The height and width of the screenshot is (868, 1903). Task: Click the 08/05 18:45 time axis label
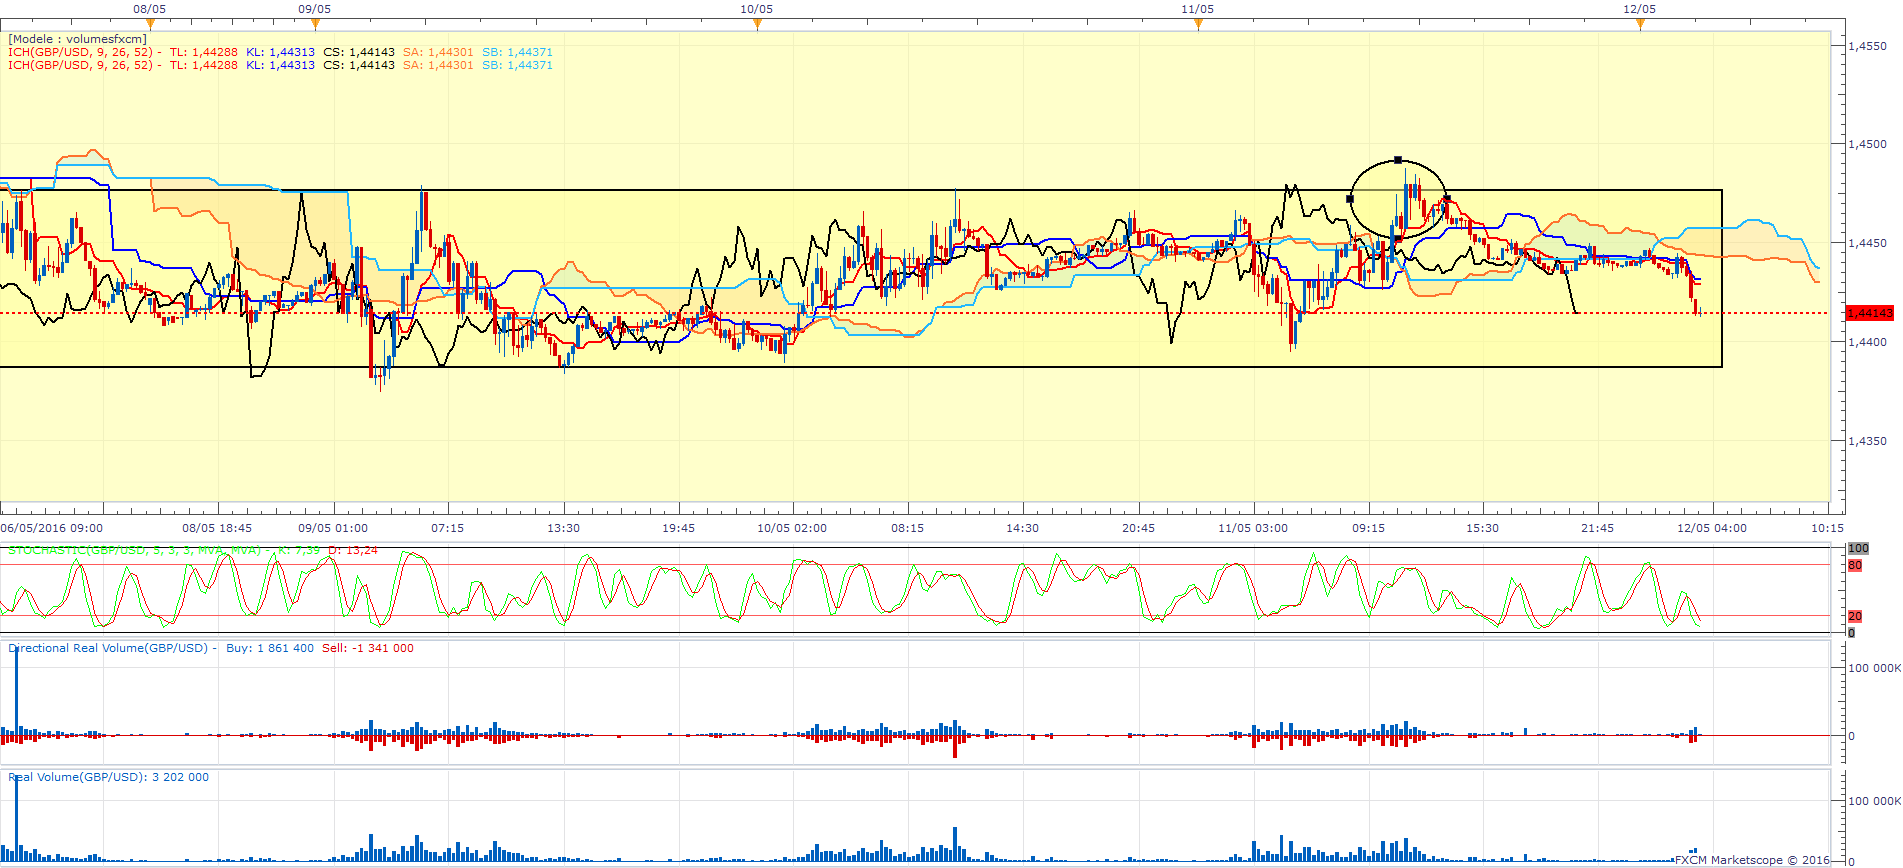point(217,528)
